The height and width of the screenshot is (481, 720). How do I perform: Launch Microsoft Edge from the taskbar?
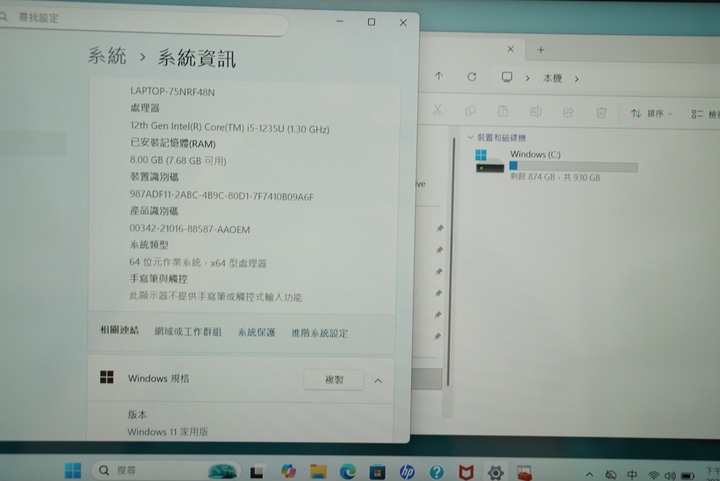tap(347, 471)
